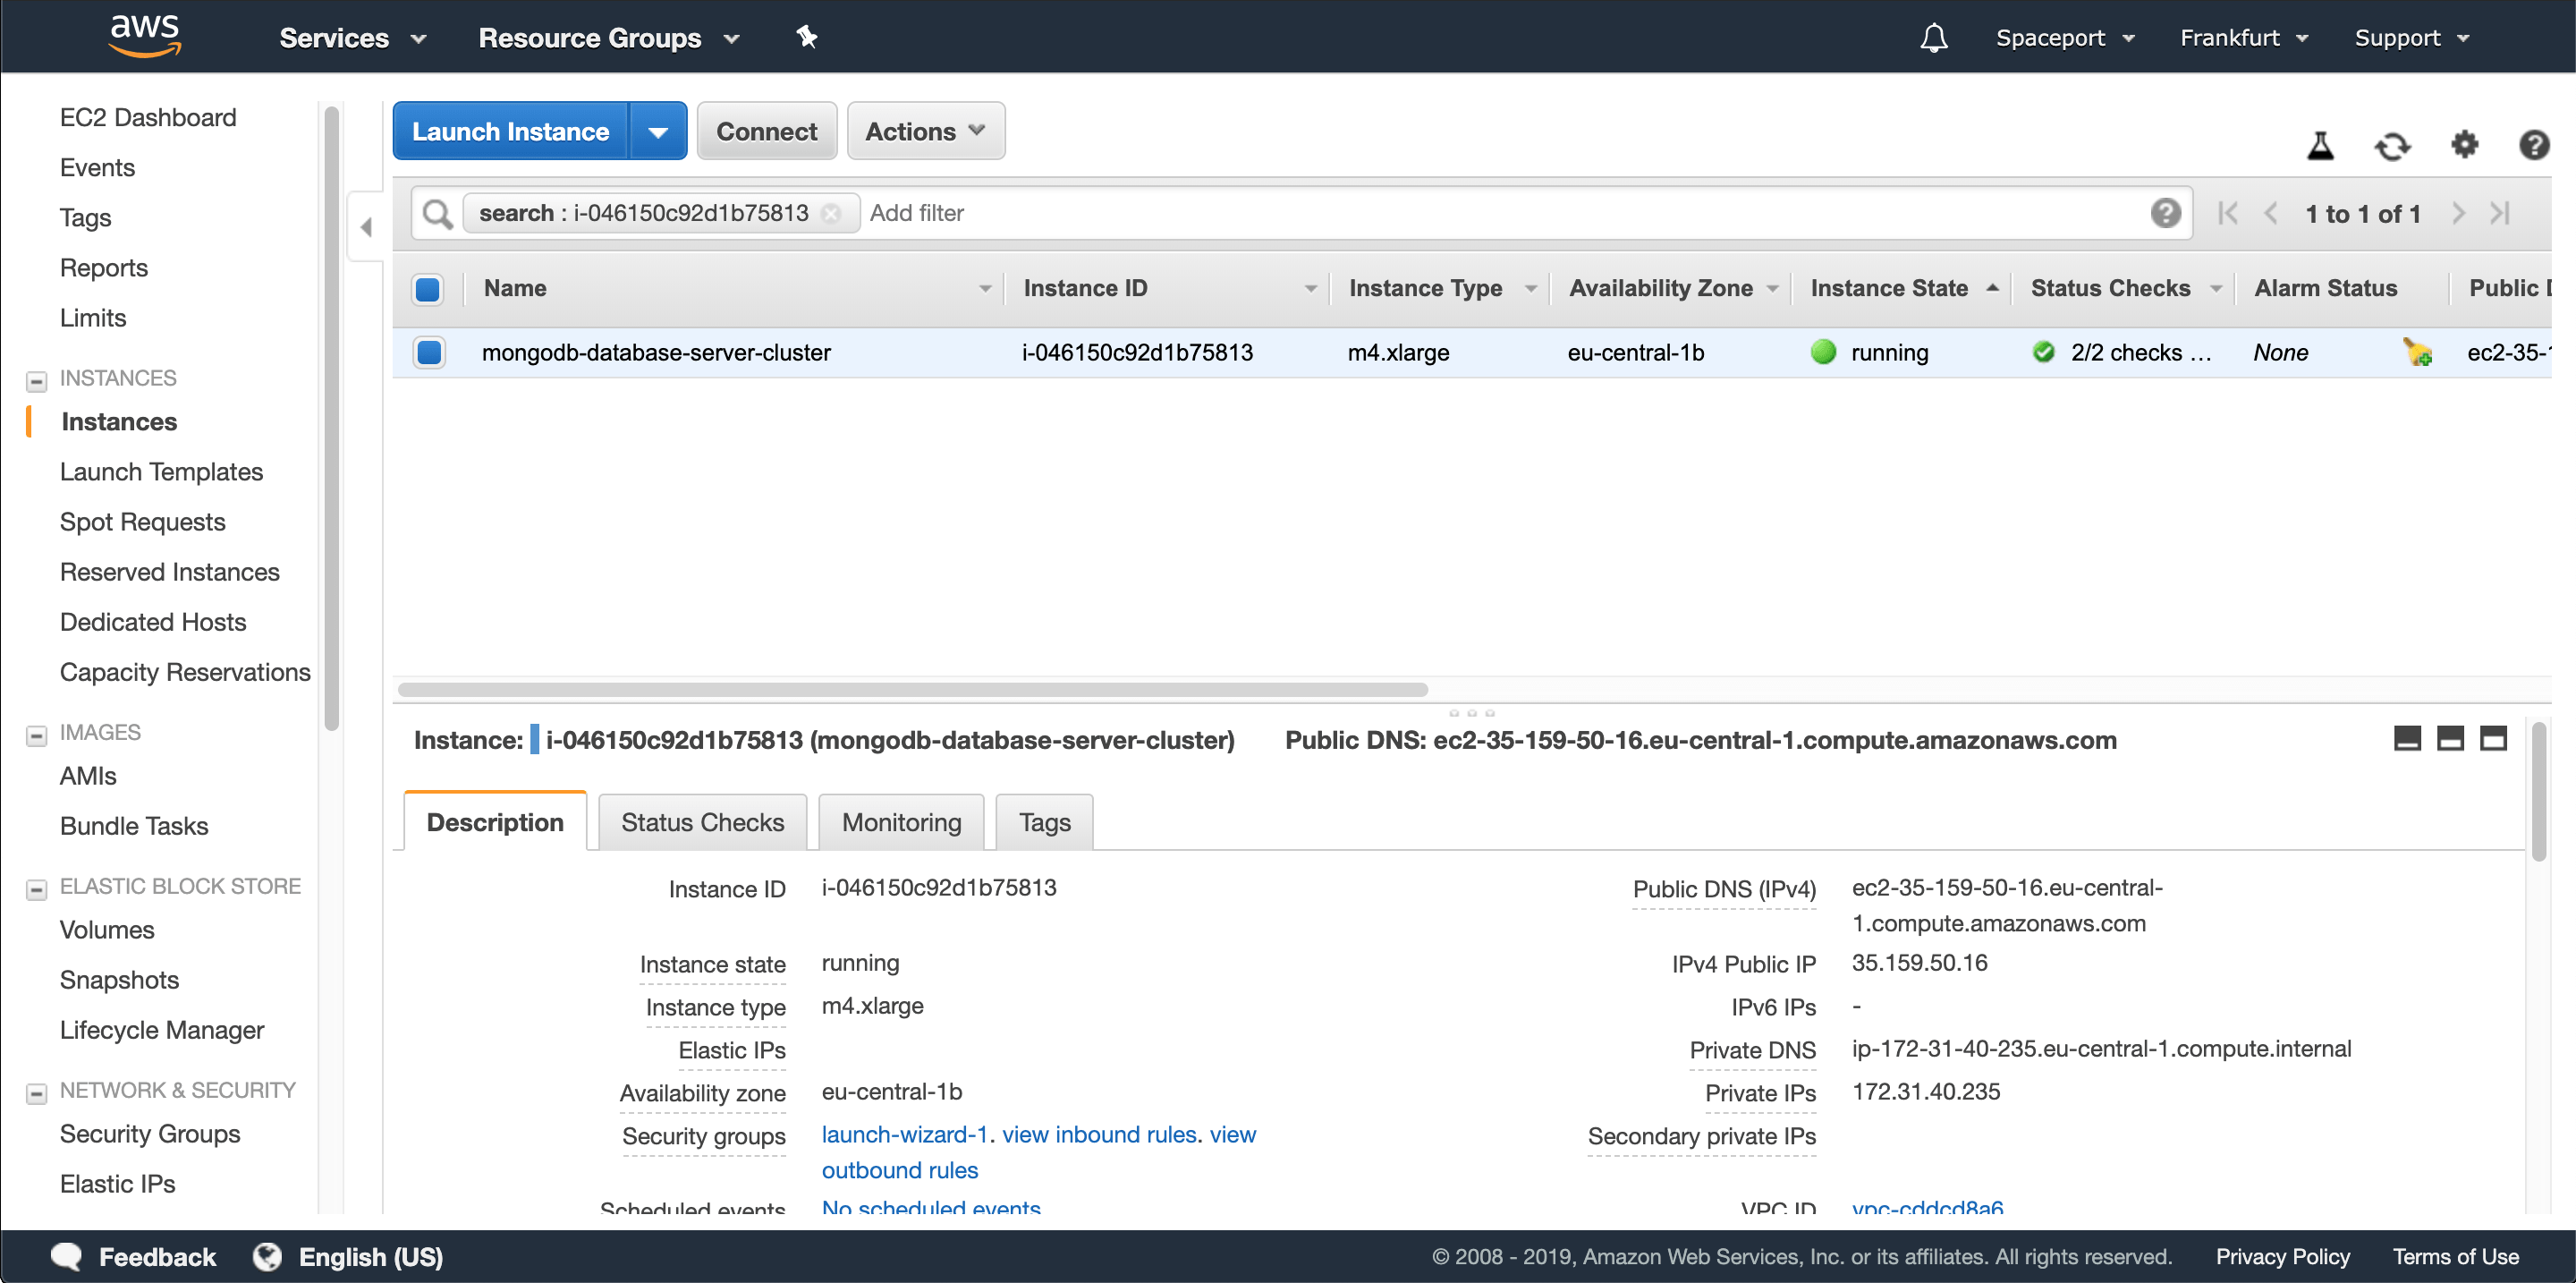The width and height of the screenshot is (2576, 1283).
Task: Open the experiments flask icon
Action: click(x=2320, y=146)
